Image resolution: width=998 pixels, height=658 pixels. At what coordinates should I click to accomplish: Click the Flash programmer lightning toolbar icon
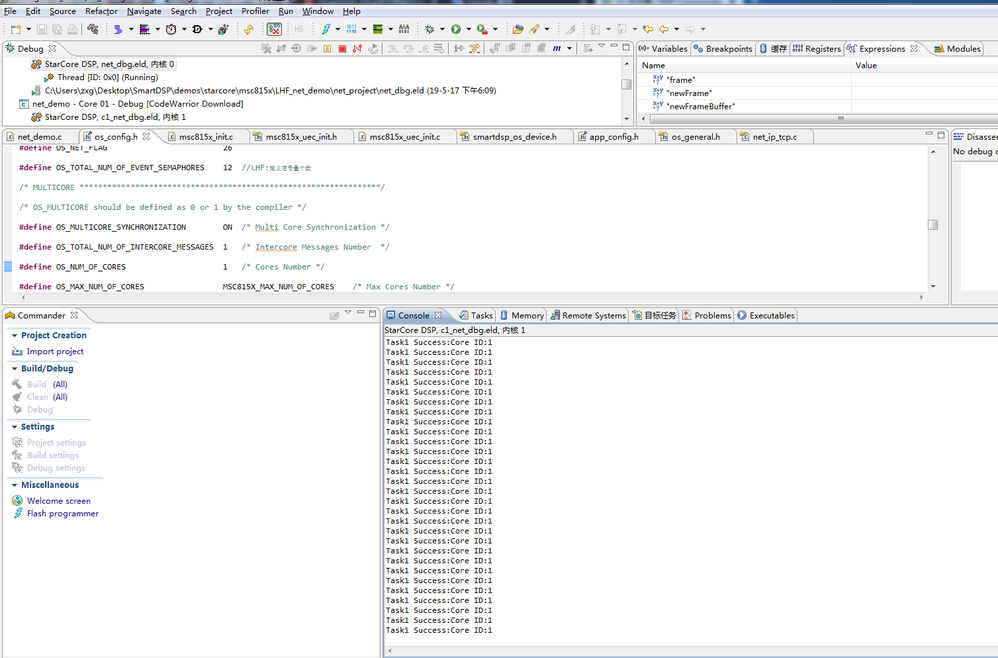(326, 29)
